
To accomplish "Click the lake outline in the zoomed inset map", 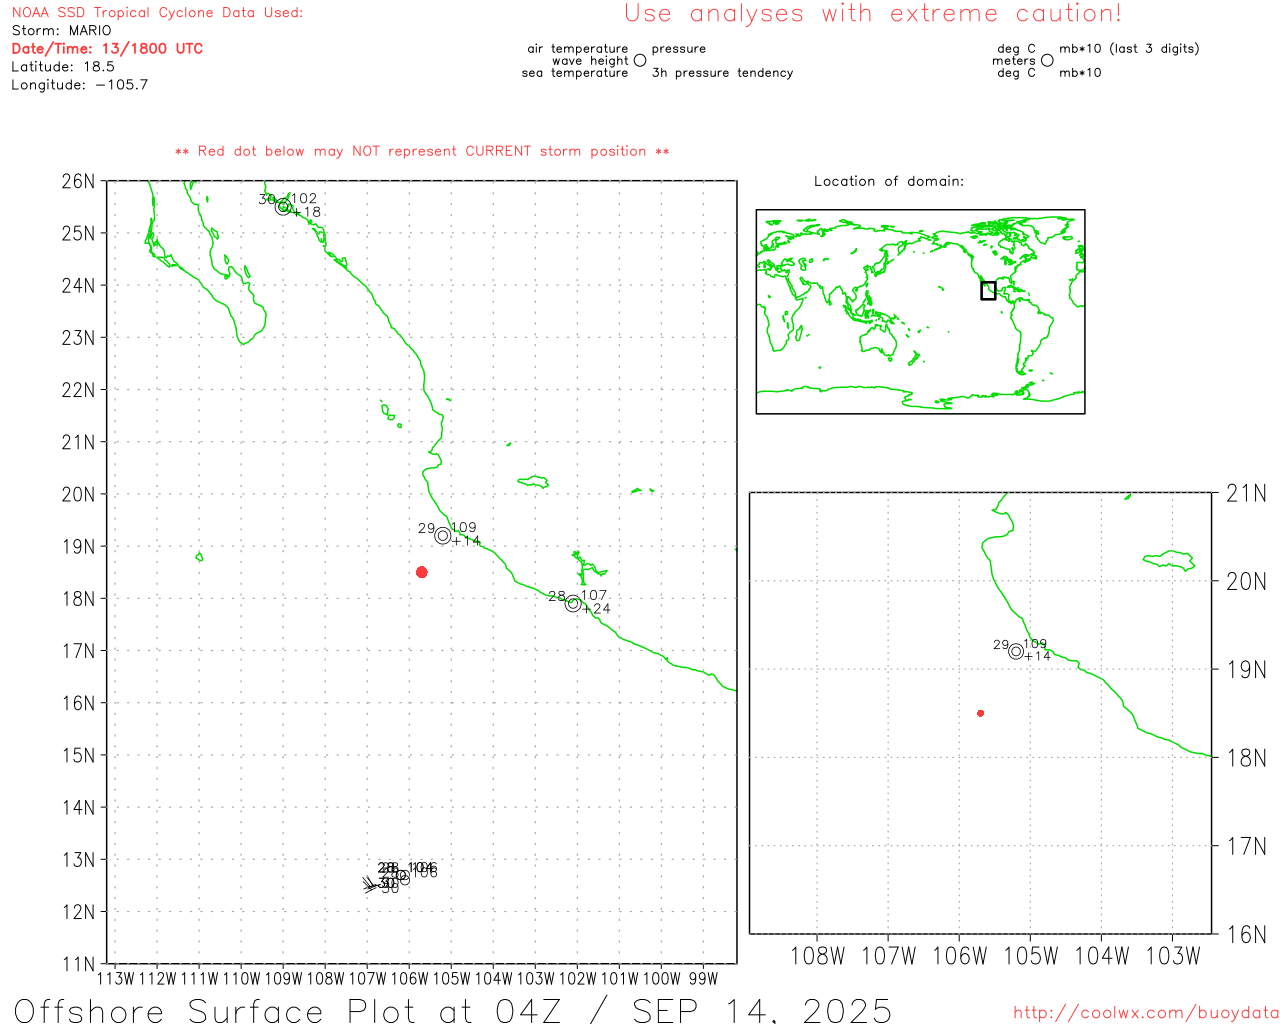I will coord(1169,560).
